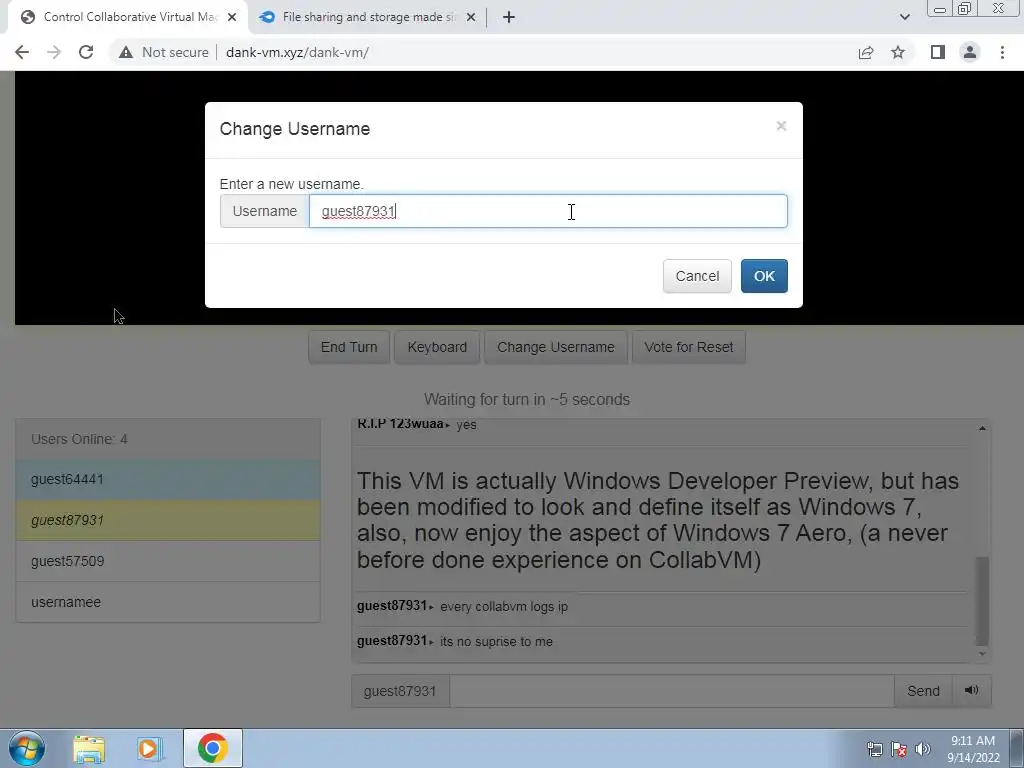The height and width of the screenshot is (768, 1024).
Task: Click the chat scrollbar up arrow
Action: 982,428
